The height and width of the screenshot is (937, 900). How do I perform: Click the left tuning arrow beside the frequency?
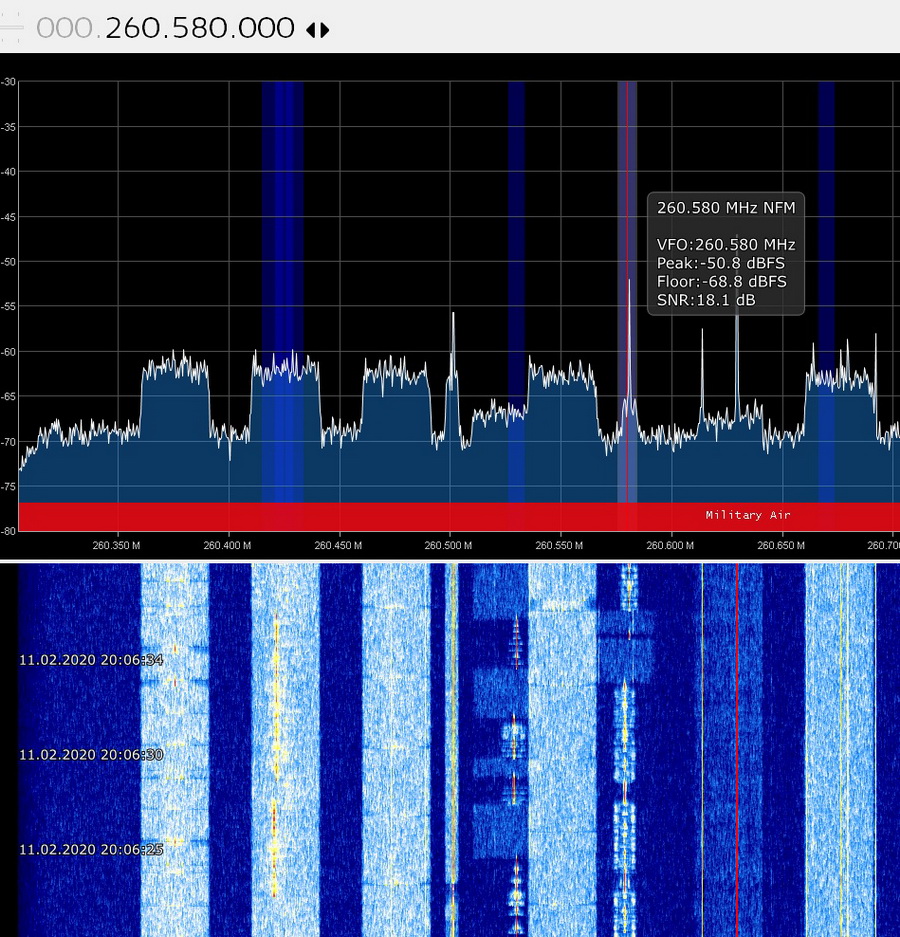[x=311, y=30]
